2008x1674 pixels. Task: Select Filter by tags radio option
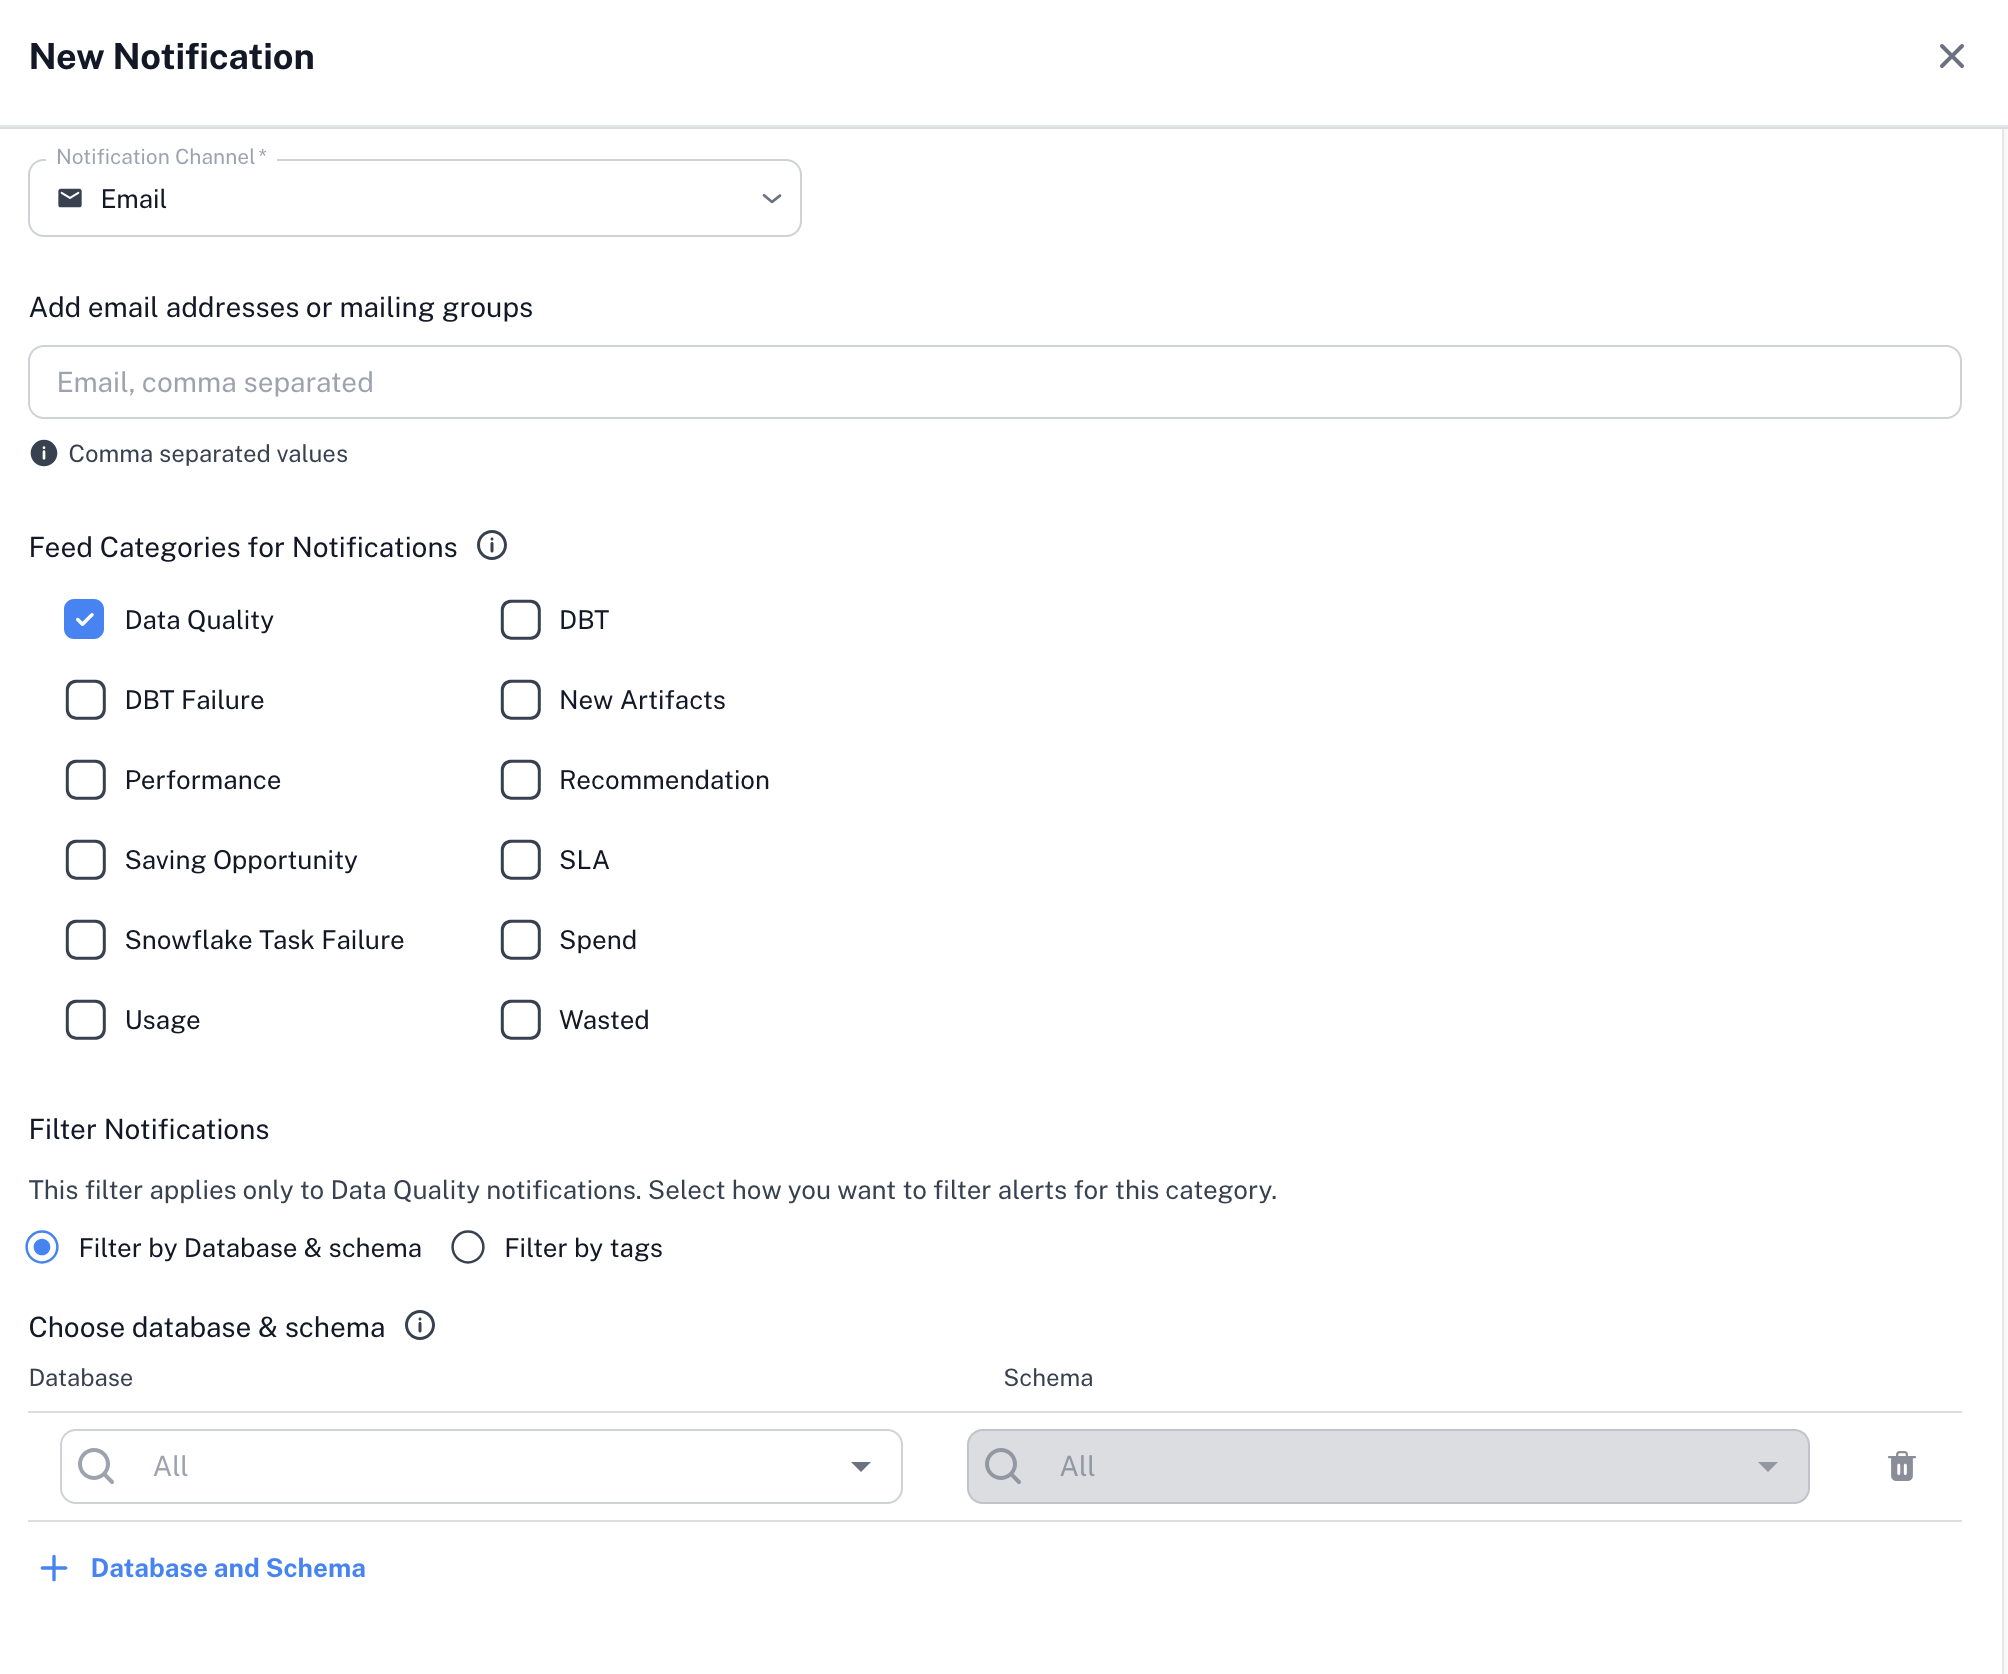[468, 1248]
